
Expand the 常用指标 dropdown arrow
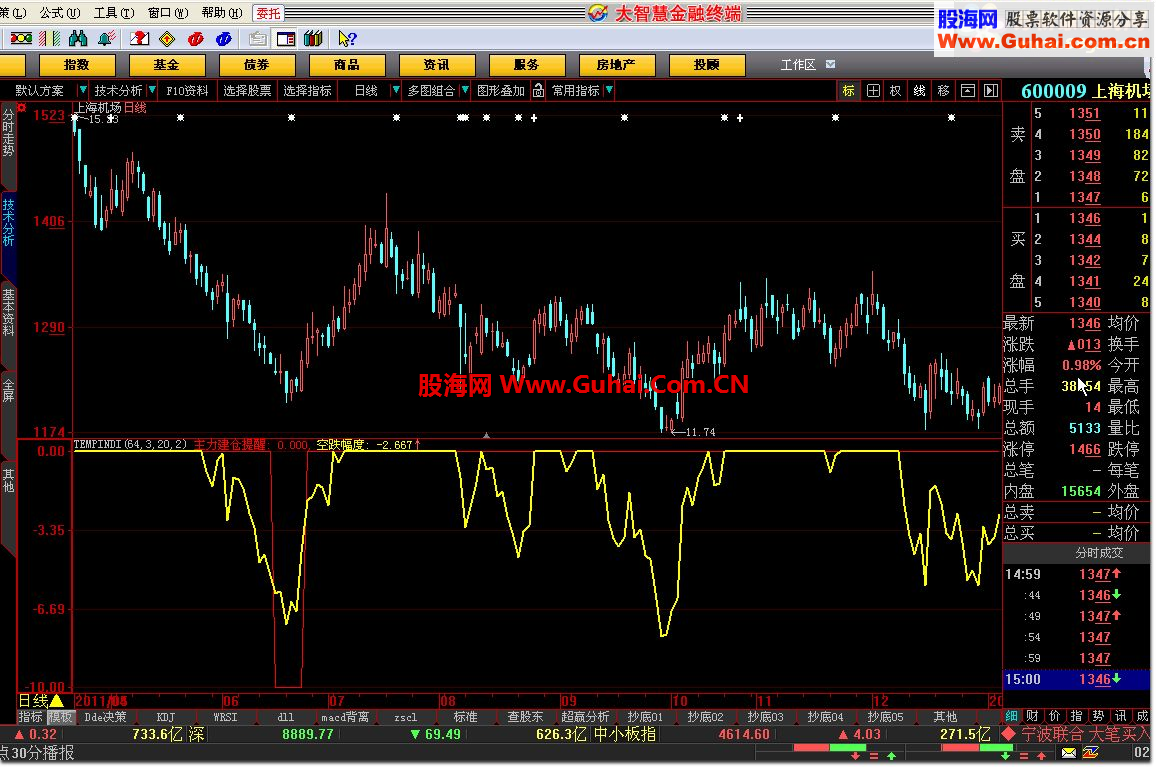point(609,90)
